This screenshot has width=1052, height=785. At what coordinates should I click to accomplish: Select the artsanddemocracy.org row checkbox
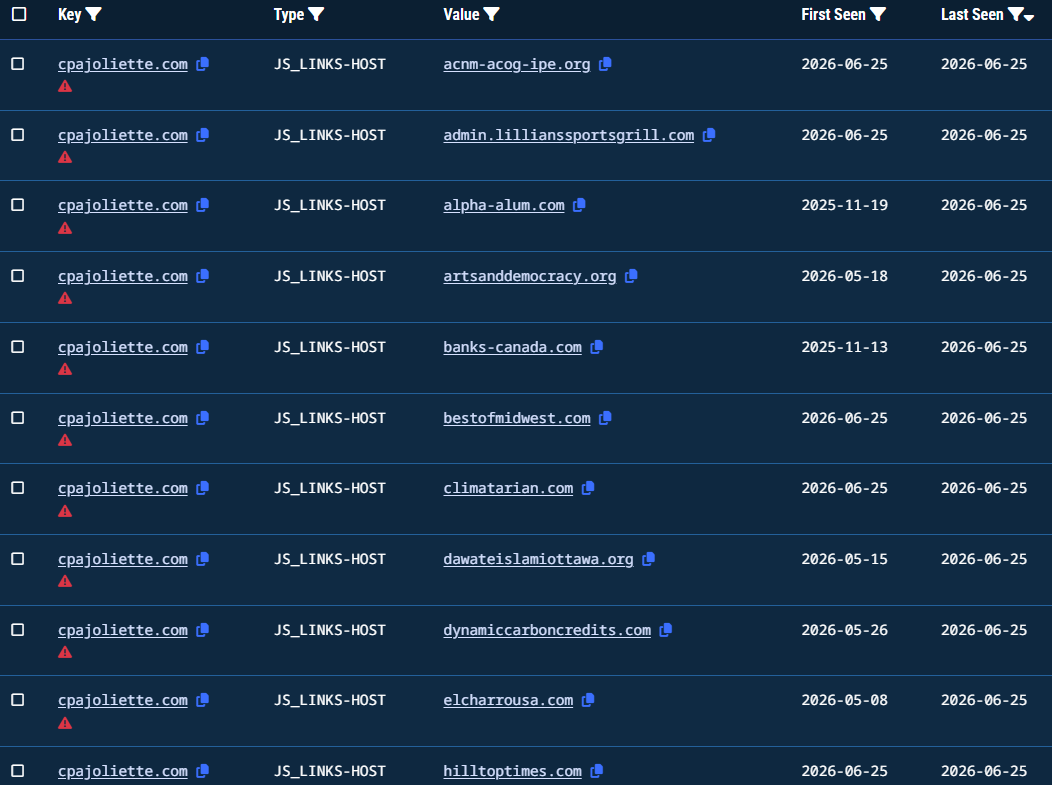pyautogui.click(x=18, y=276)
